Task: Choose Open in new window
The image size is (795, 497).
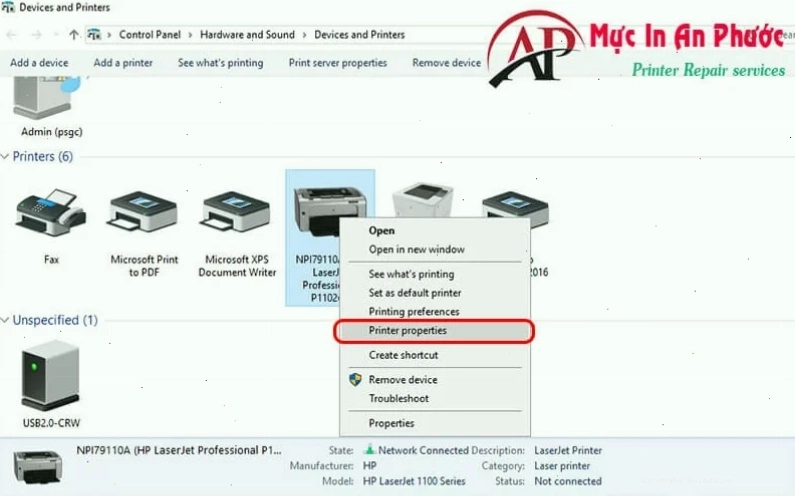Action: tap(435, 250)
